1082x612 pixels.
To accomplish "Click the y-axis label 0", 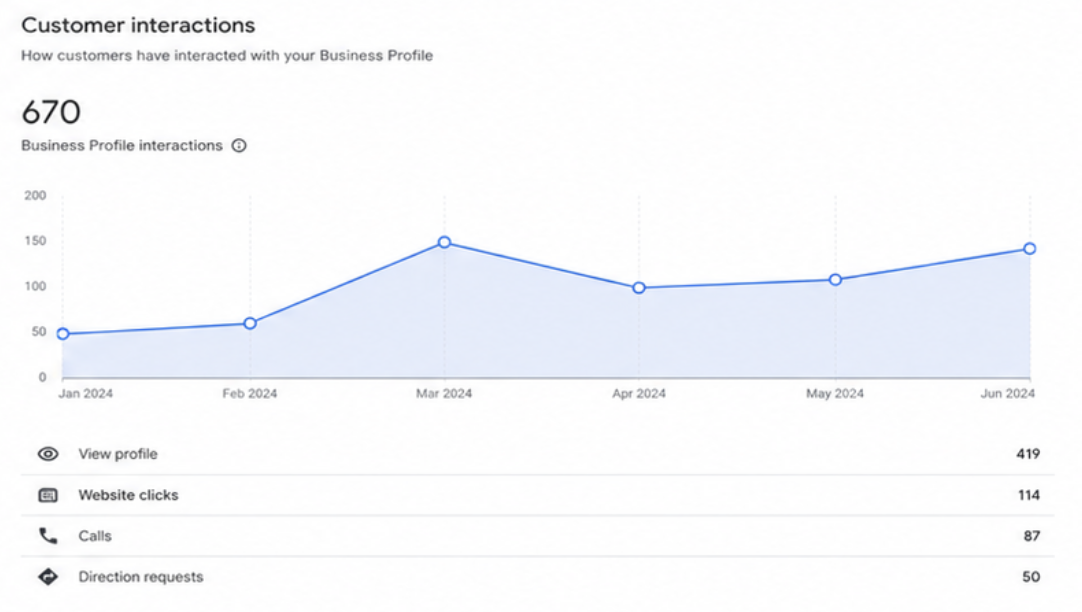I will pos(42,377).
